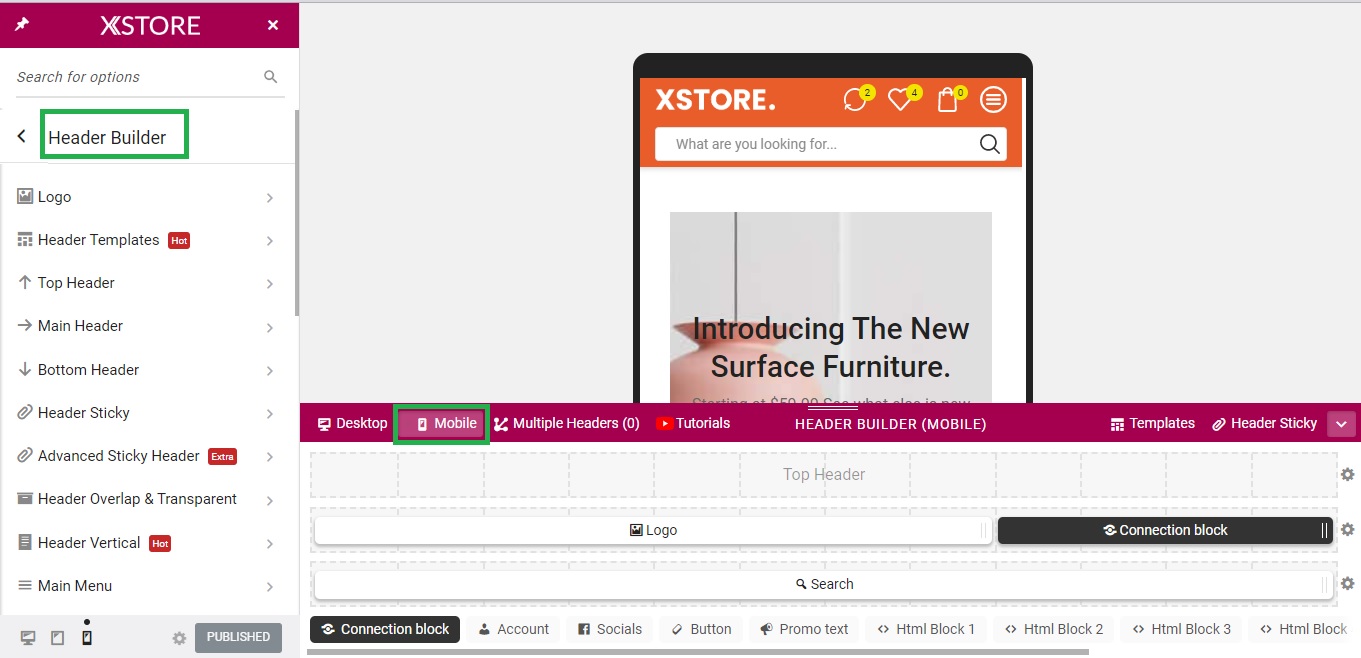The width and height of the screenshot is (1361, 658).
Task: Pick the Socials element
Action: point(610,629)
